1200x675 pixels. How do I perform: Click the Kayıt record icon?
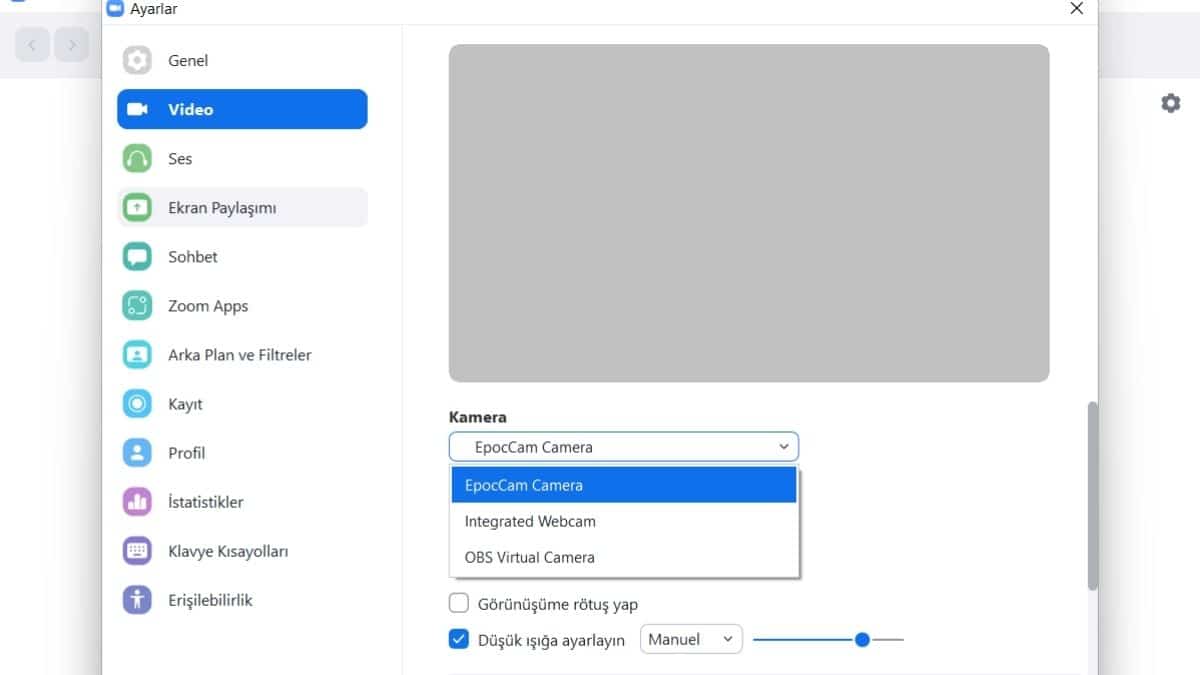[x=137, y=403]
